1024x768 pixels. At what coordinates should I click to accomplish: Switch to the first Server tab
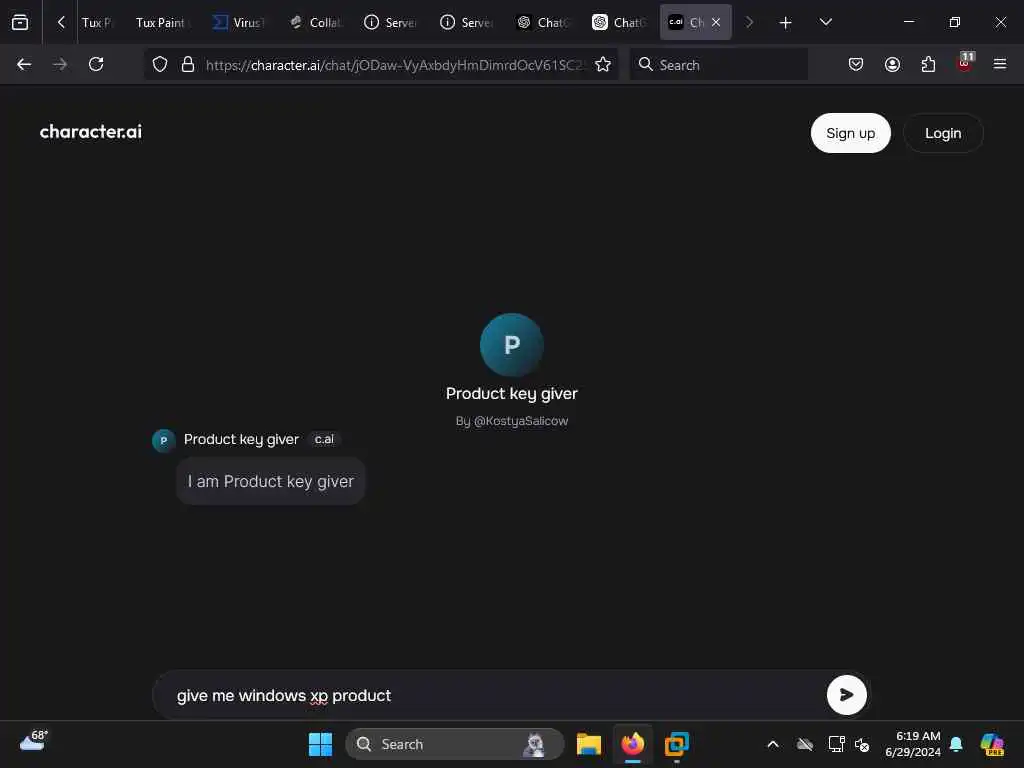391,23
